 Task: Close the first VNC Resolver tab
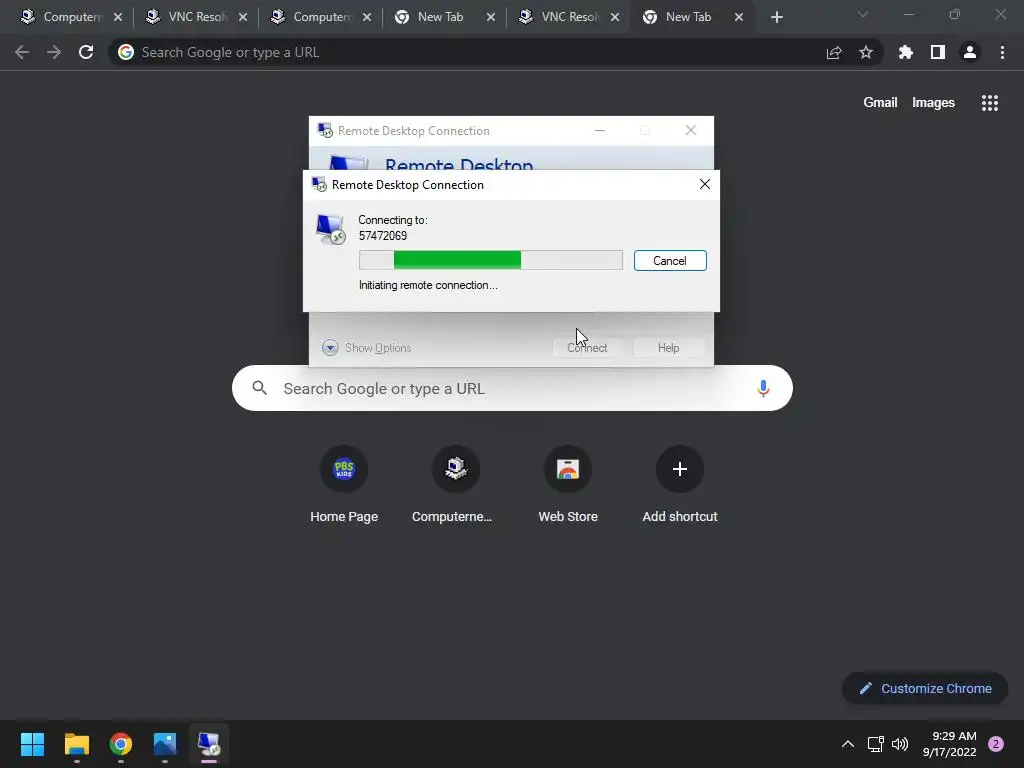tap(243, 17)
